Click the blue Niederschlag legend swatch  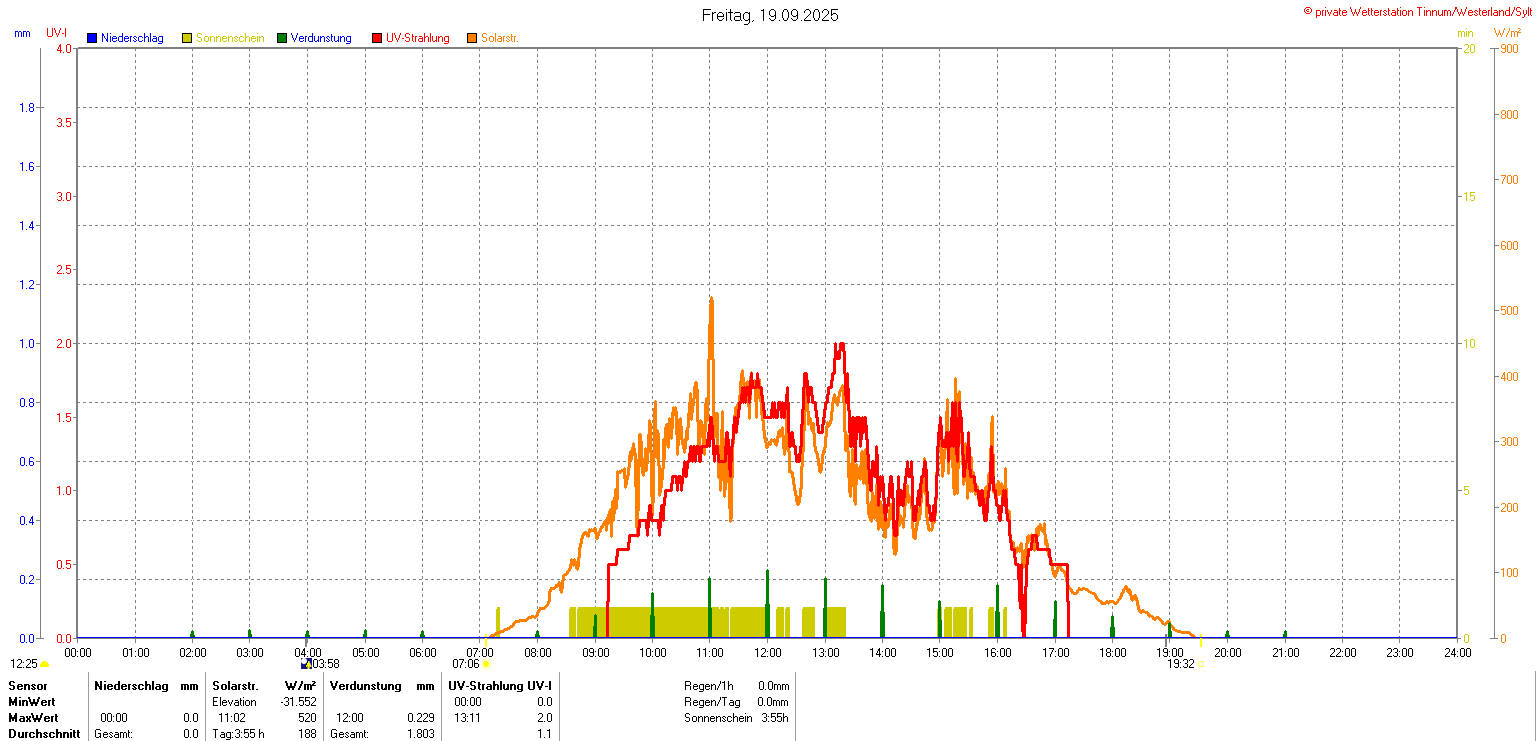coord(92,38)
